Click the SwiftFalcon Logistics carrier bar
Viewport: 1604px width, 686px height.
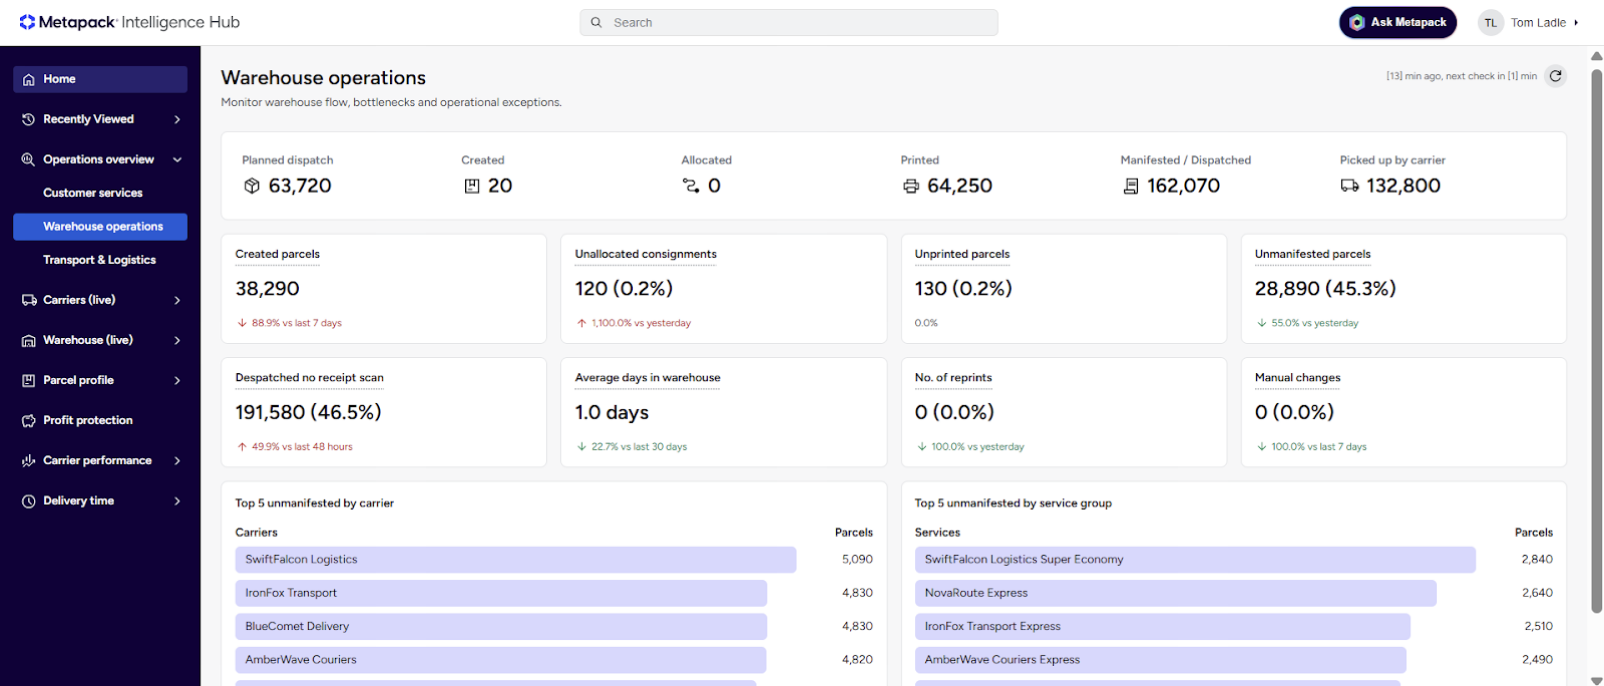coord(516,560)
